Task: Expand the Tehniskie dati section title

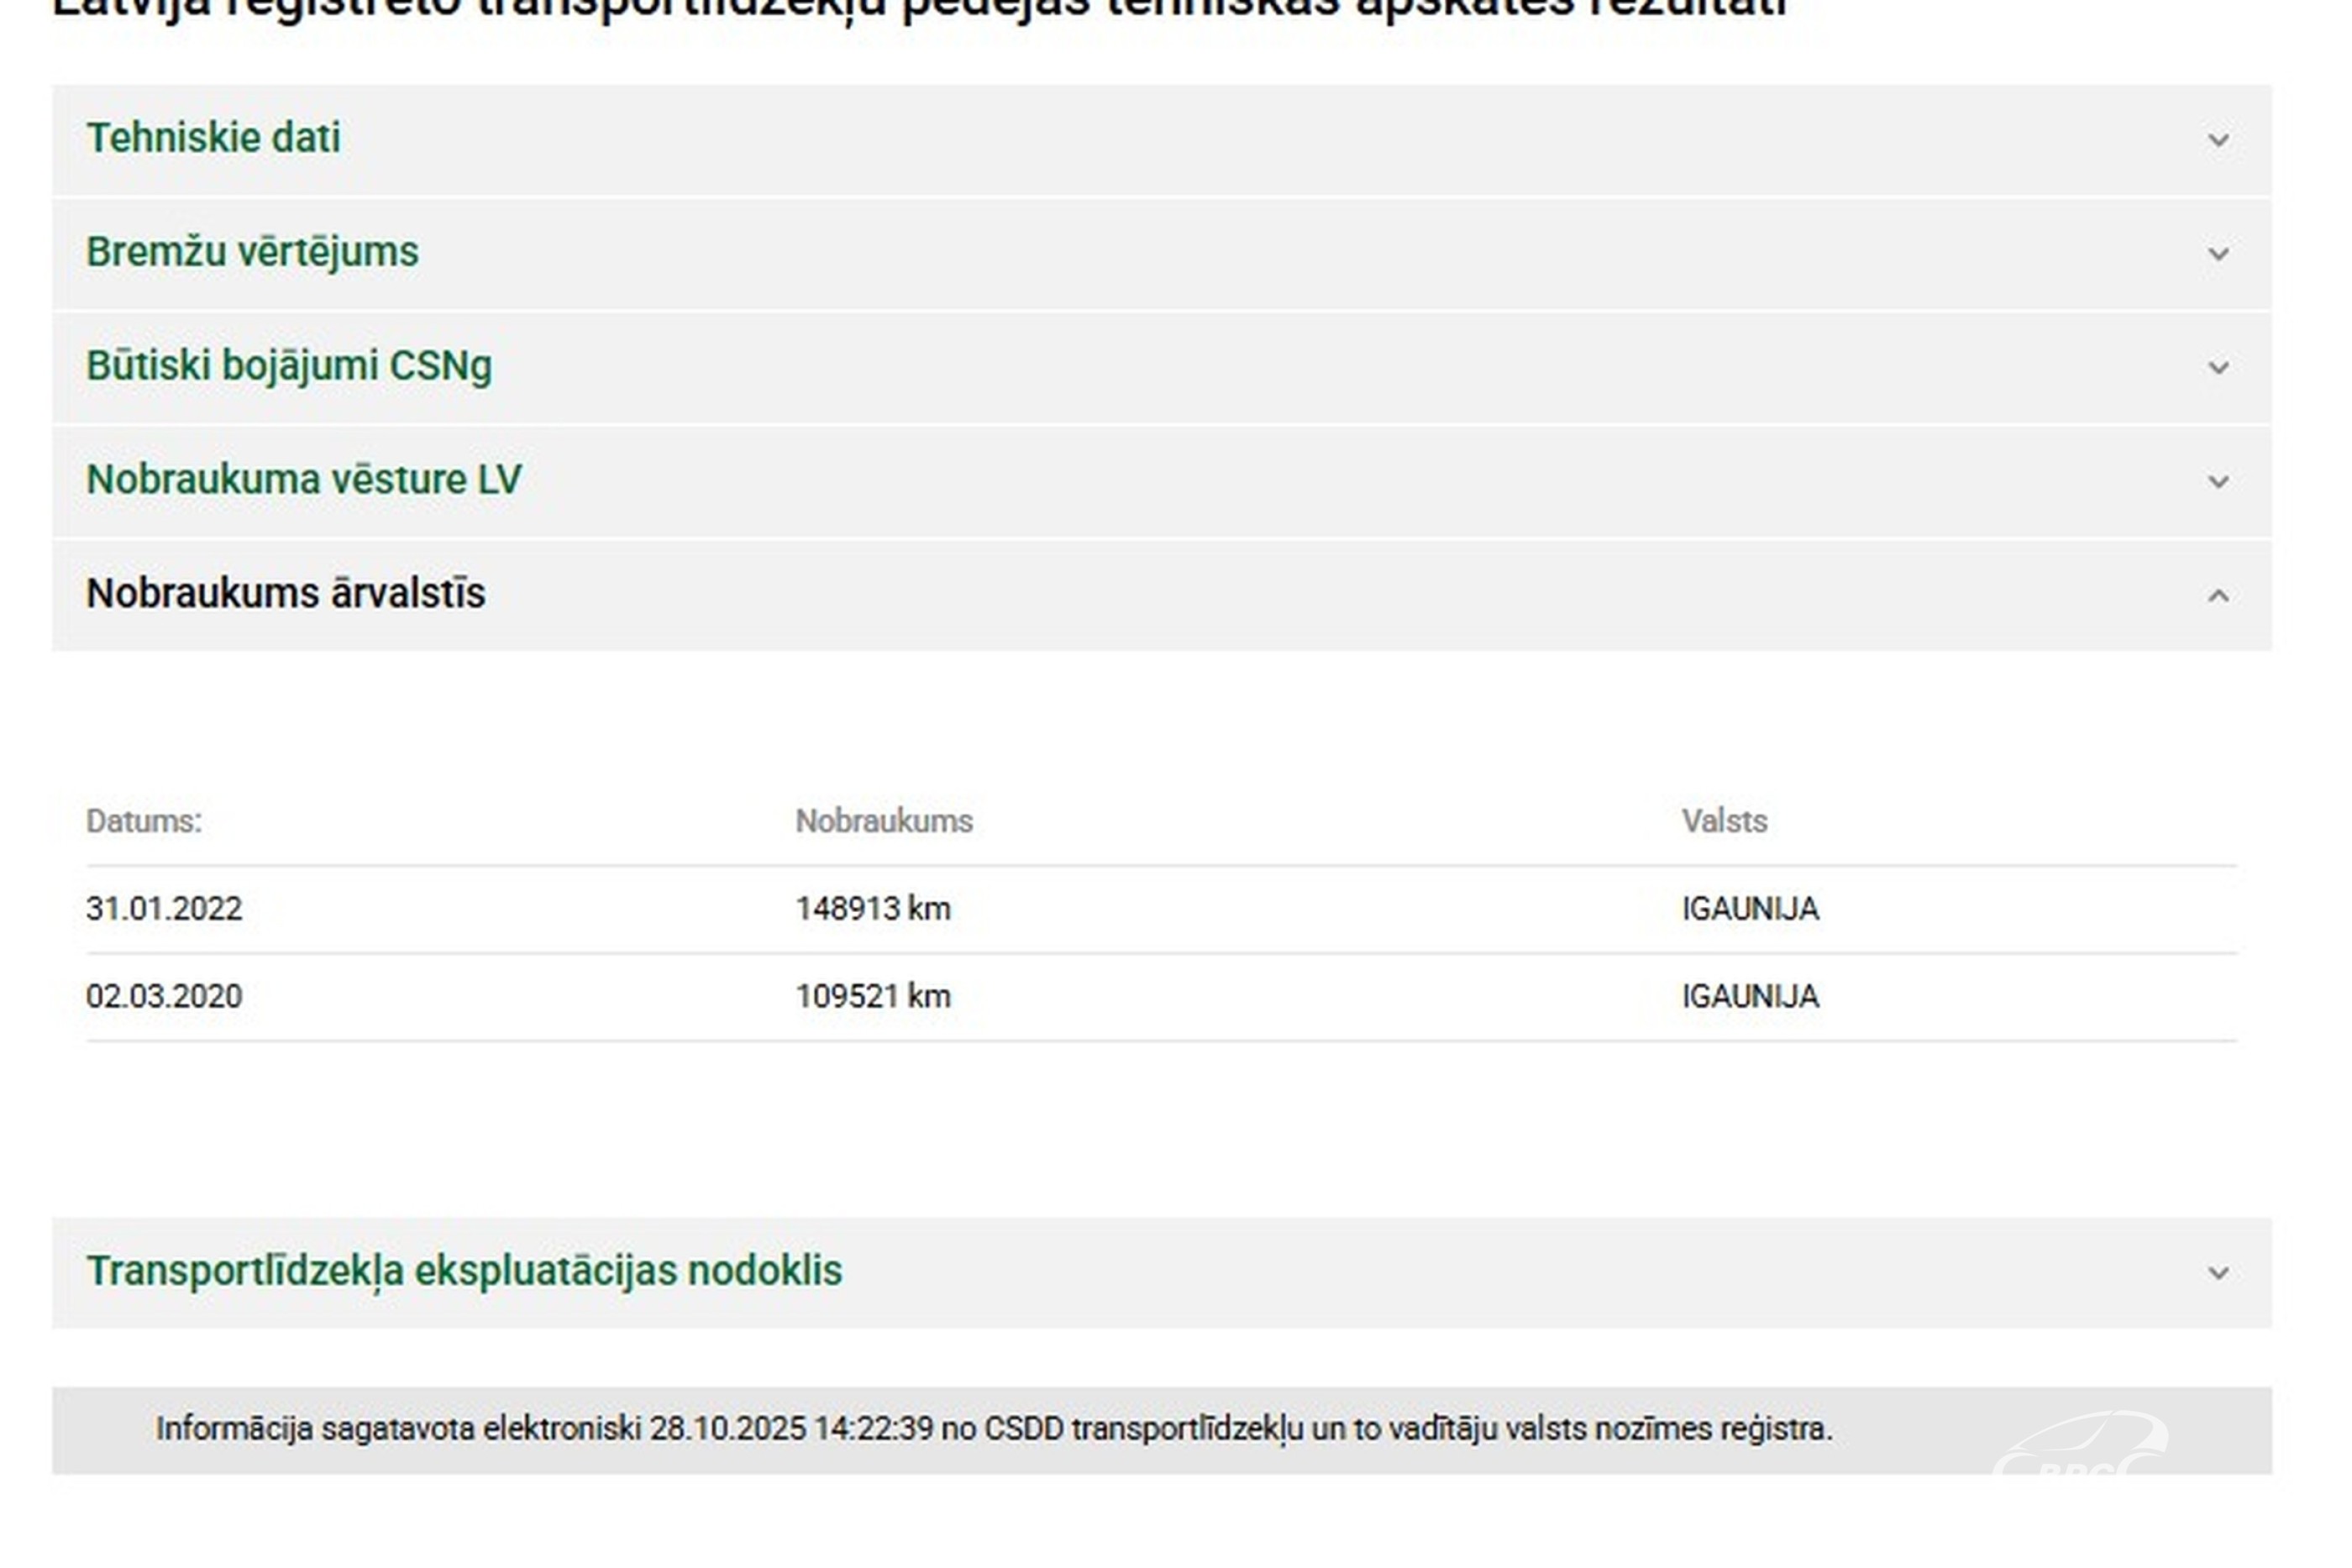Action: pos(213,138)
